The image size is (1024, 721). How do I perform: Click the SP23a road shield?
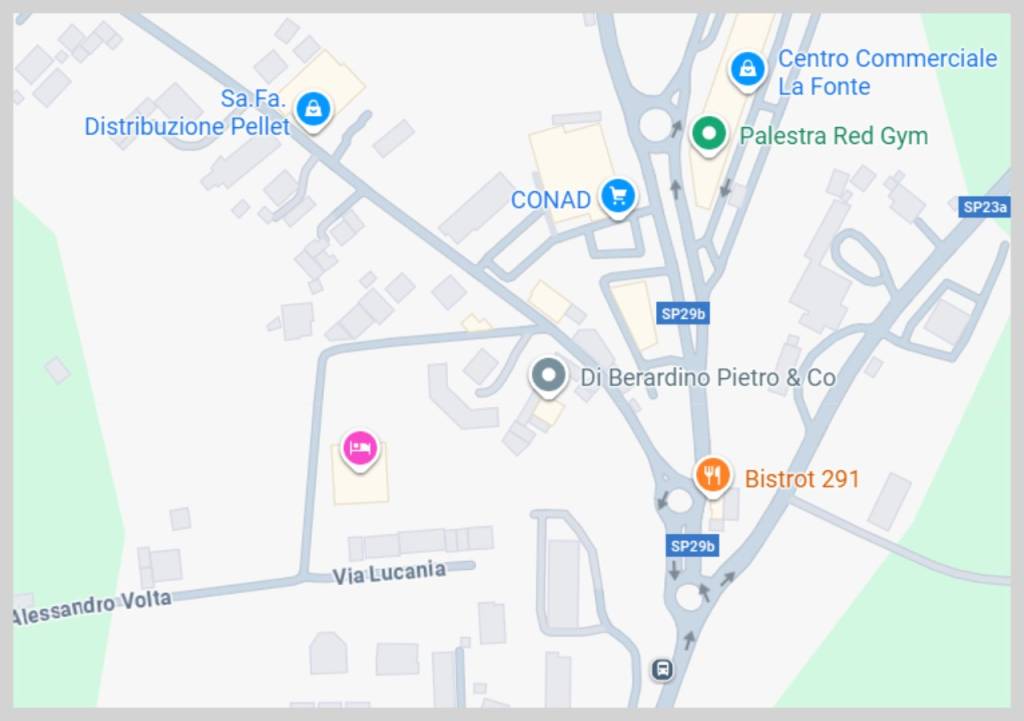[985, 207]
